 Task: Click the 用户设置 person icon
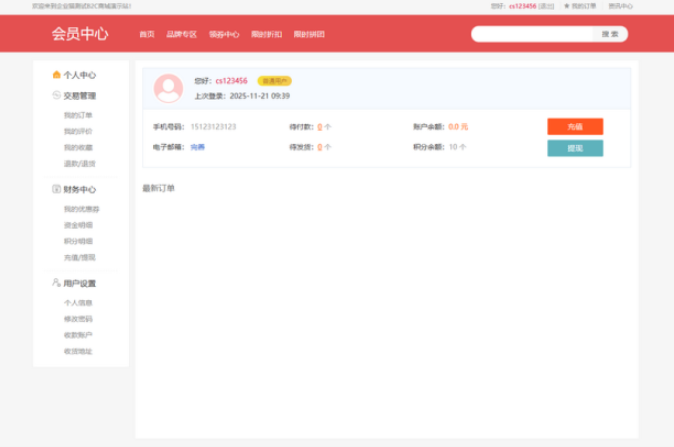[x=56, y=282]
